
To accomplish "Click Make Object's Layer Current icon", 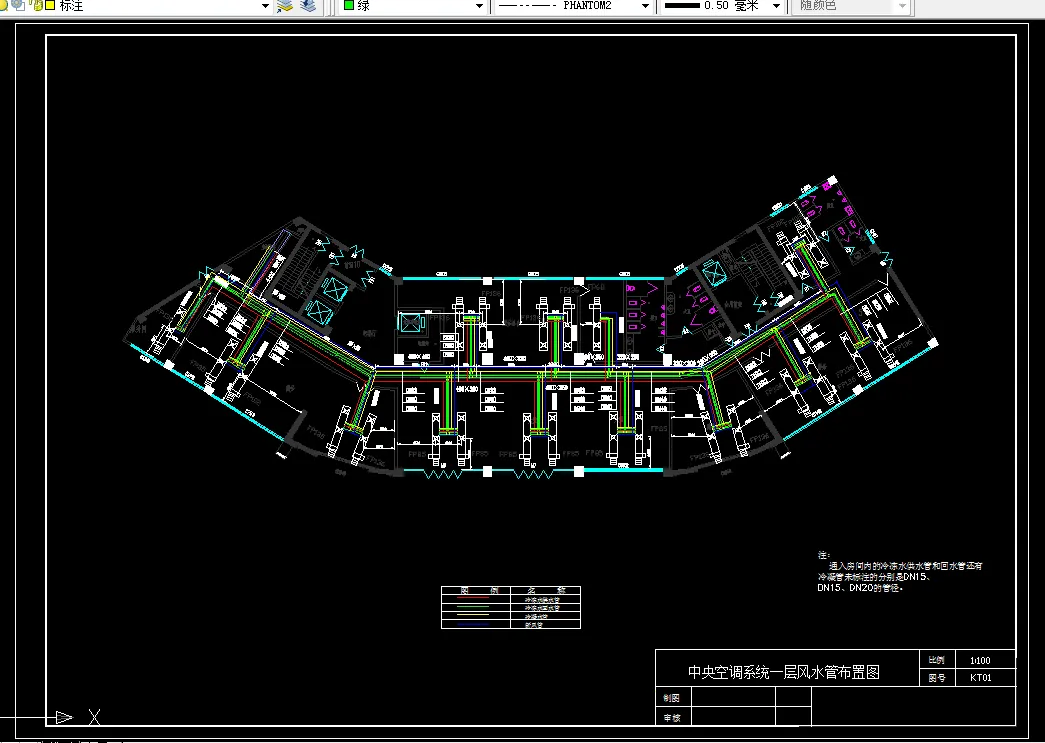I will tap(285, 6).
